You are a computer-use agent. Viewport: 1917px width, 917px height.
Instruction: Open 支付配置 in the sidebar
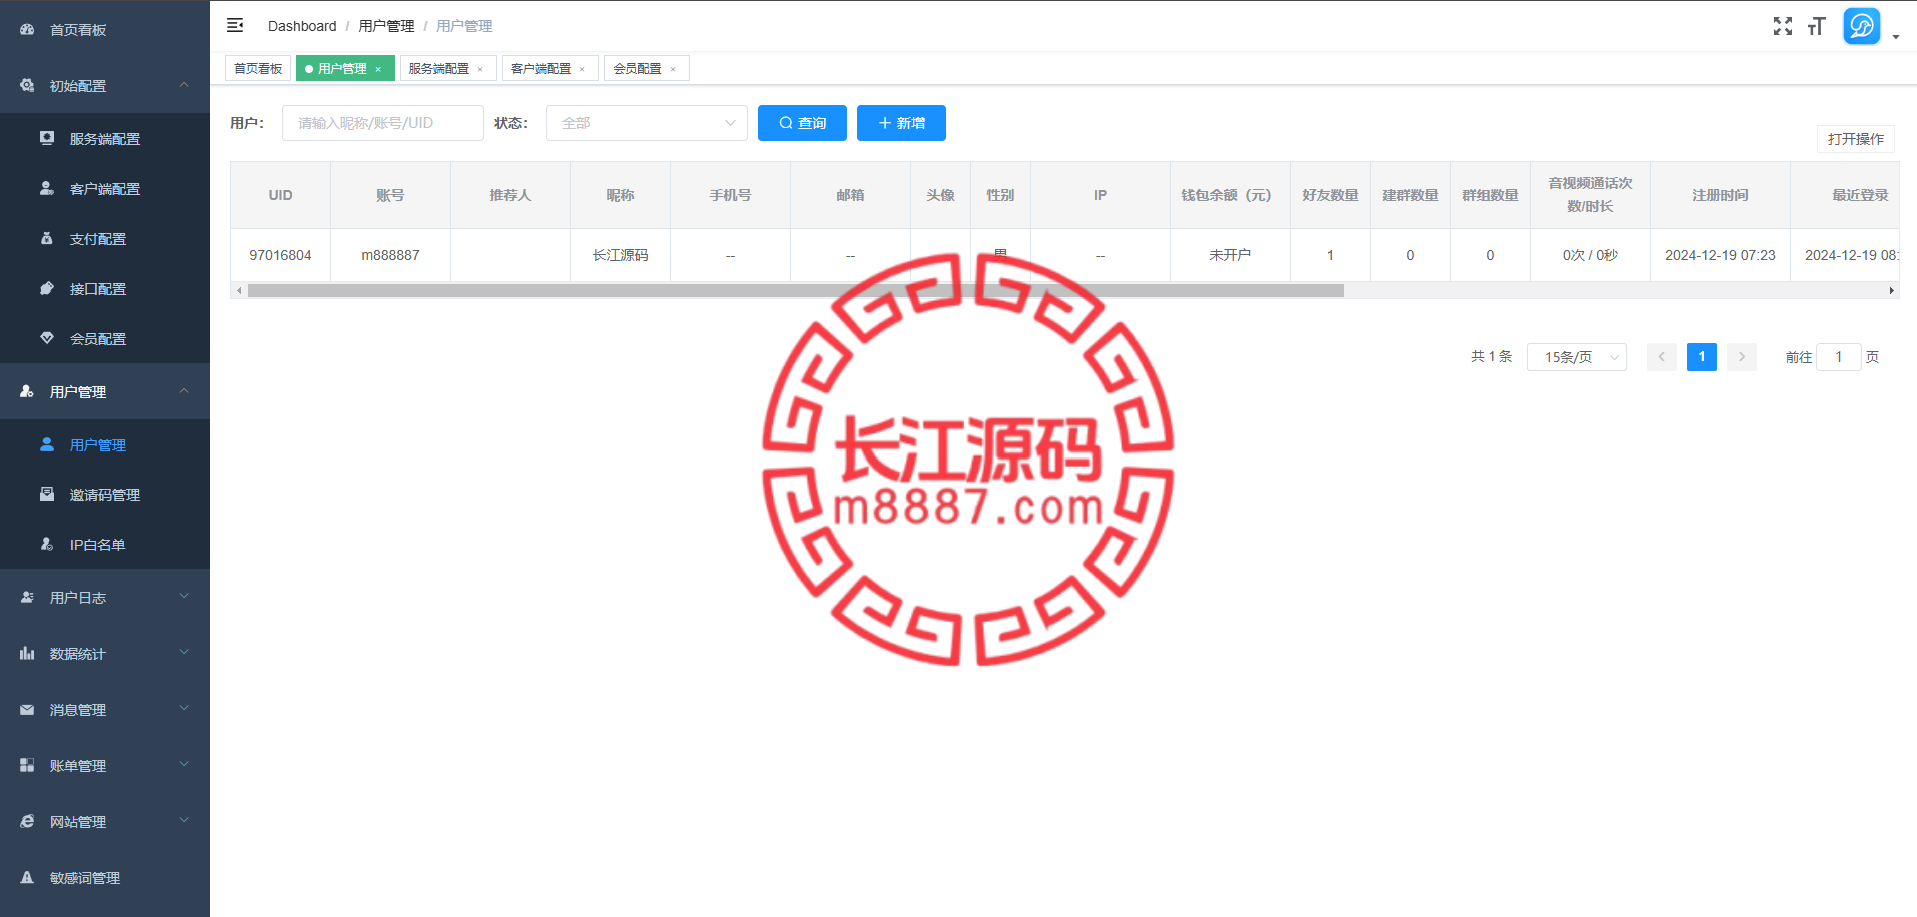tap(105, 239)
